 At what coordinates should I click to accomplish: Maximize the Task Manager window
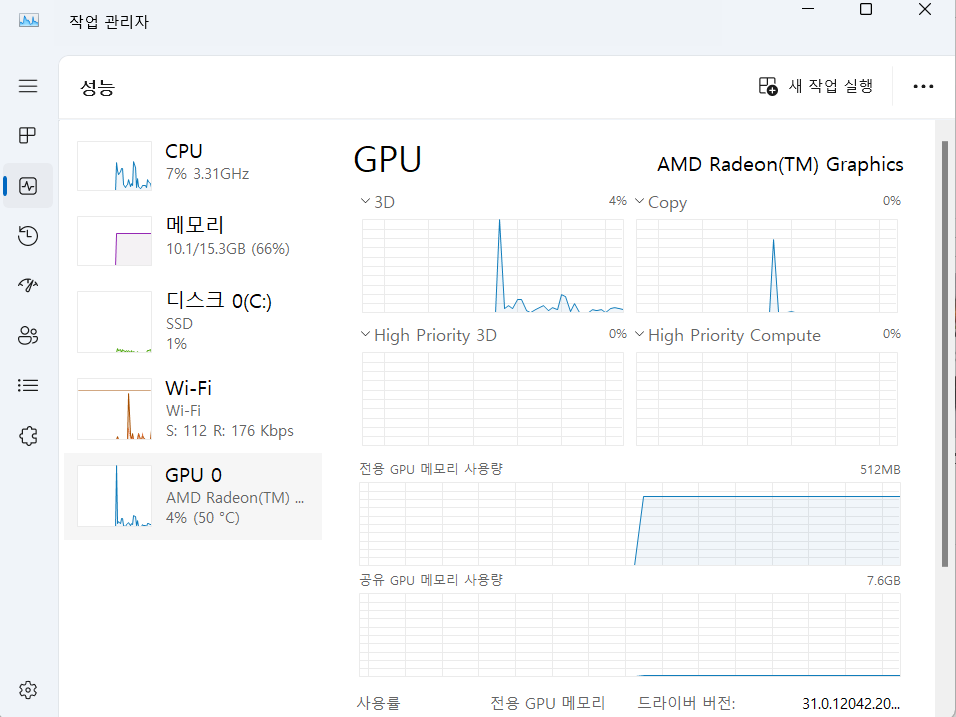pyautogui.click(x=866, y=9)
